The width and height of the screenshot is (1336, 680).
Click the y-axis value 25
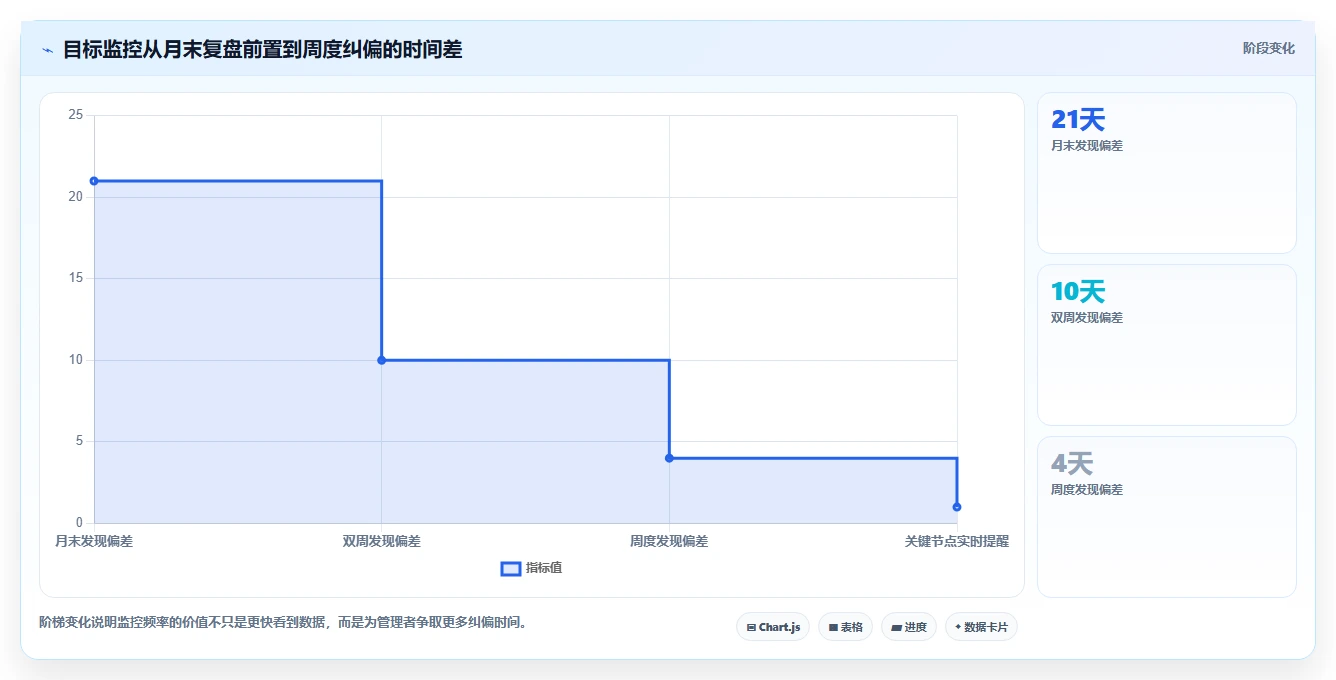[75, 115]
